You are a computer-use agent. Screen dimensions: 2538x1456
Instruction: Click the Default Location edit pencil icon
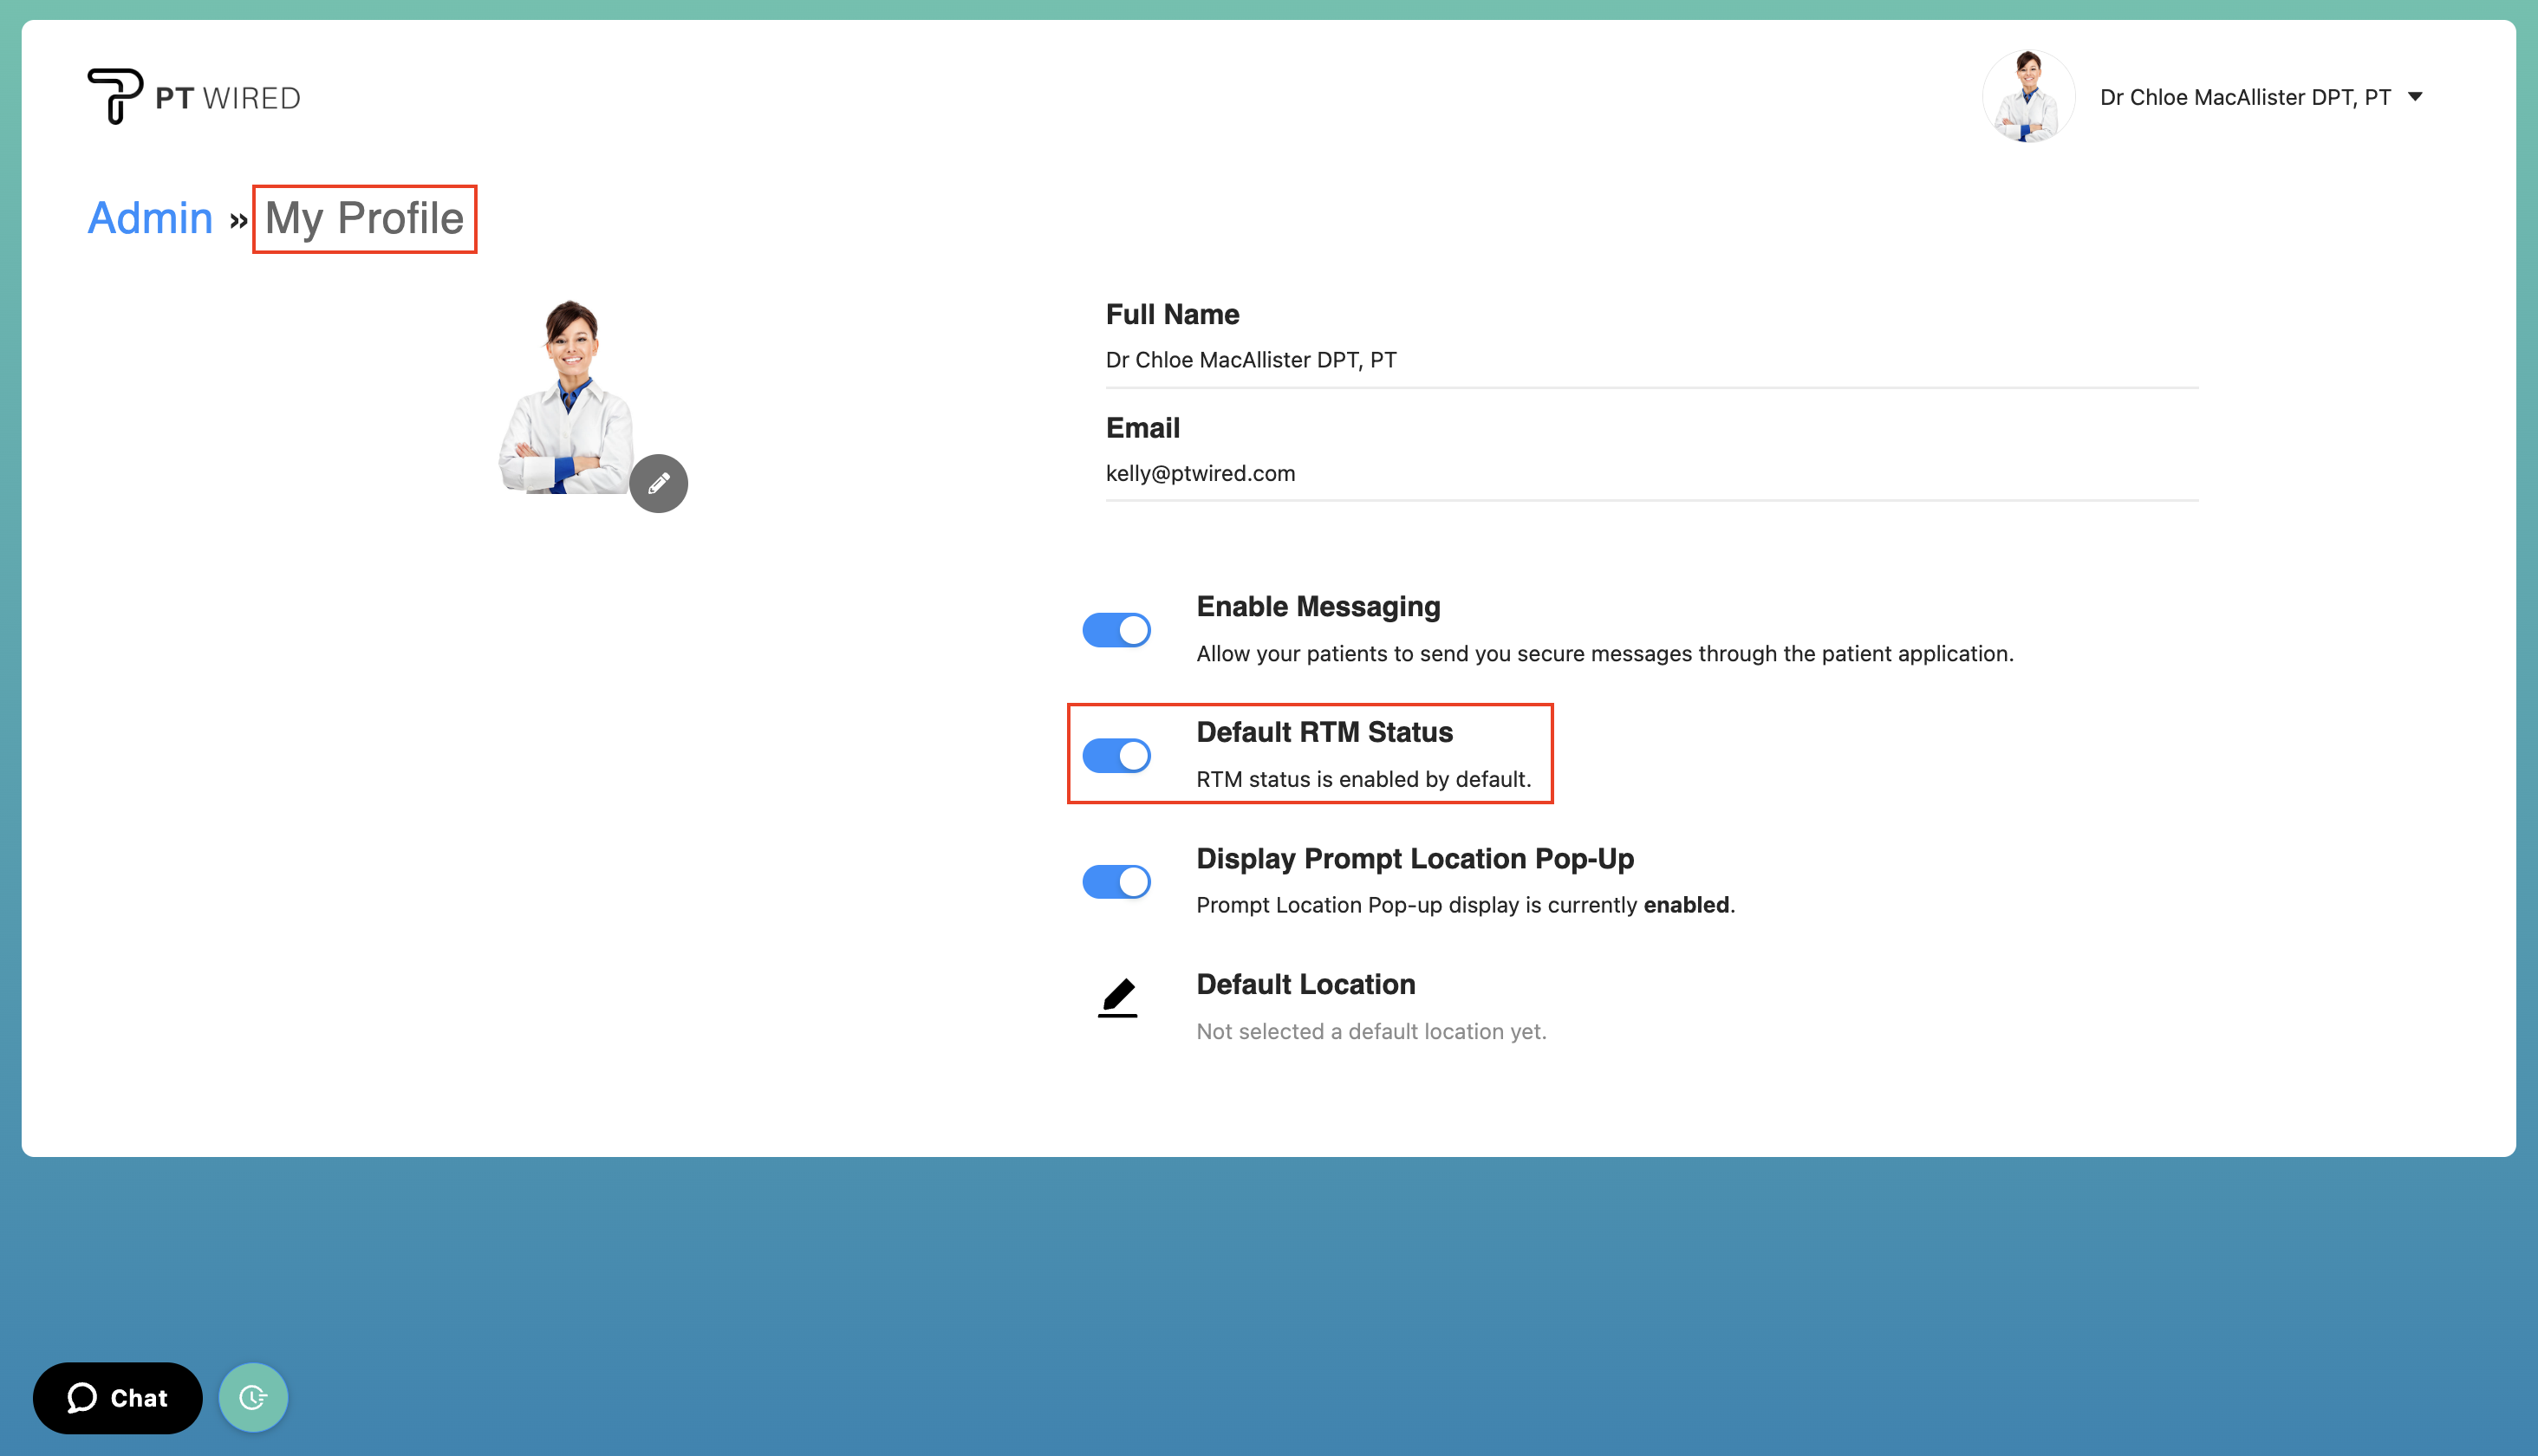click(1118, 997)
